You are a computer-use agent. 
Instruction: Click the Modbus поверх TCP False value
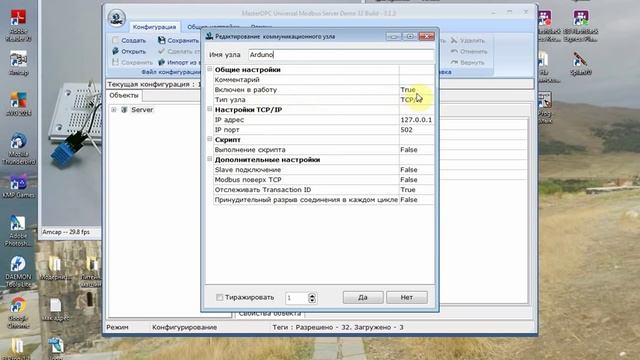416,180
